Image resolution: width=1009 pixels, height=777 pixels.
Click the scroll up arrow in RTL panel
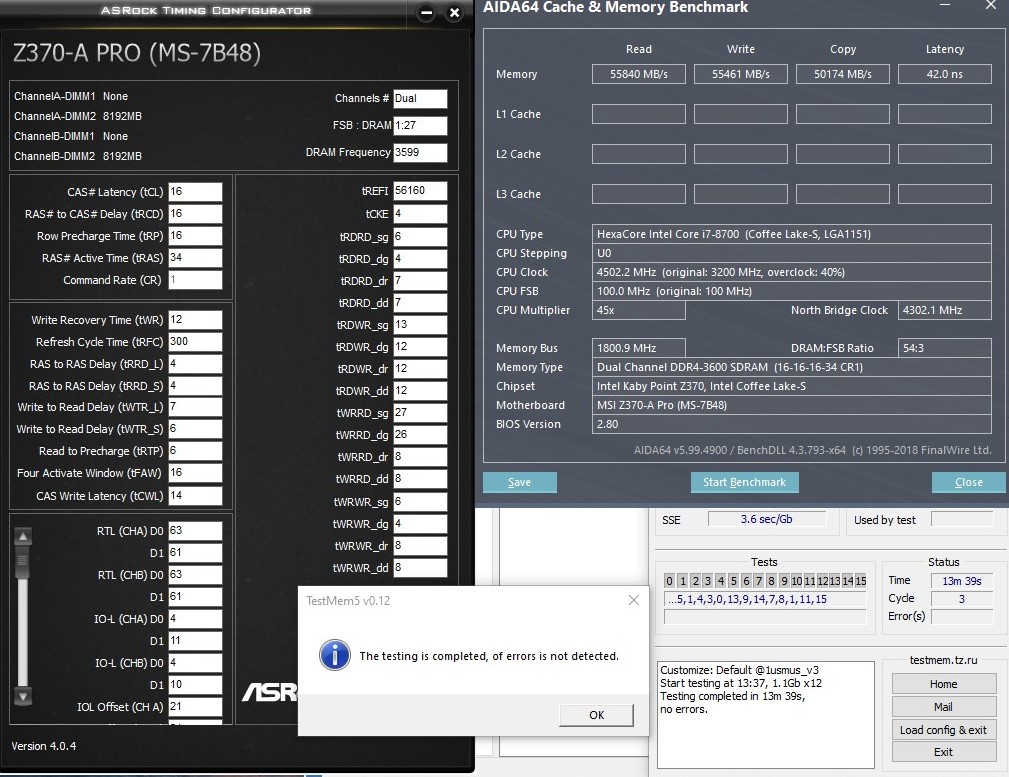coord(23,536)
